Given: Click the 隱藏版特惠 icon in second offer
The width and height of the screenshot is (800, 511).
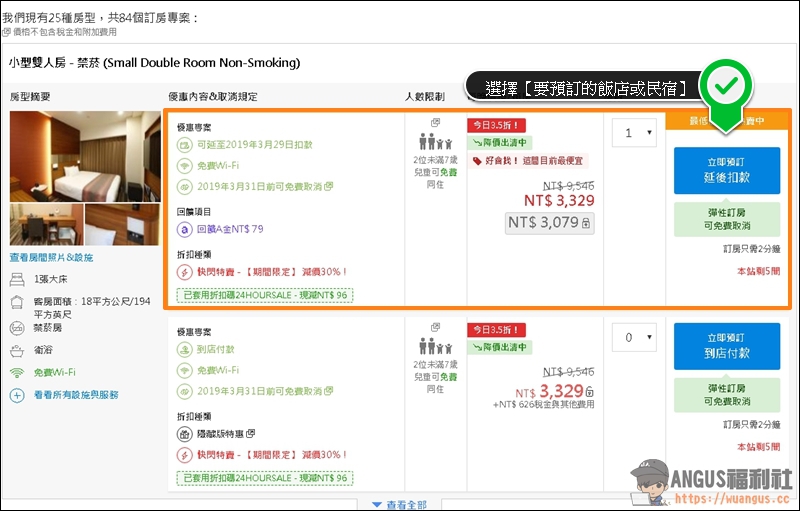Looking at the screenshot, I should click(x=185, y=434).
